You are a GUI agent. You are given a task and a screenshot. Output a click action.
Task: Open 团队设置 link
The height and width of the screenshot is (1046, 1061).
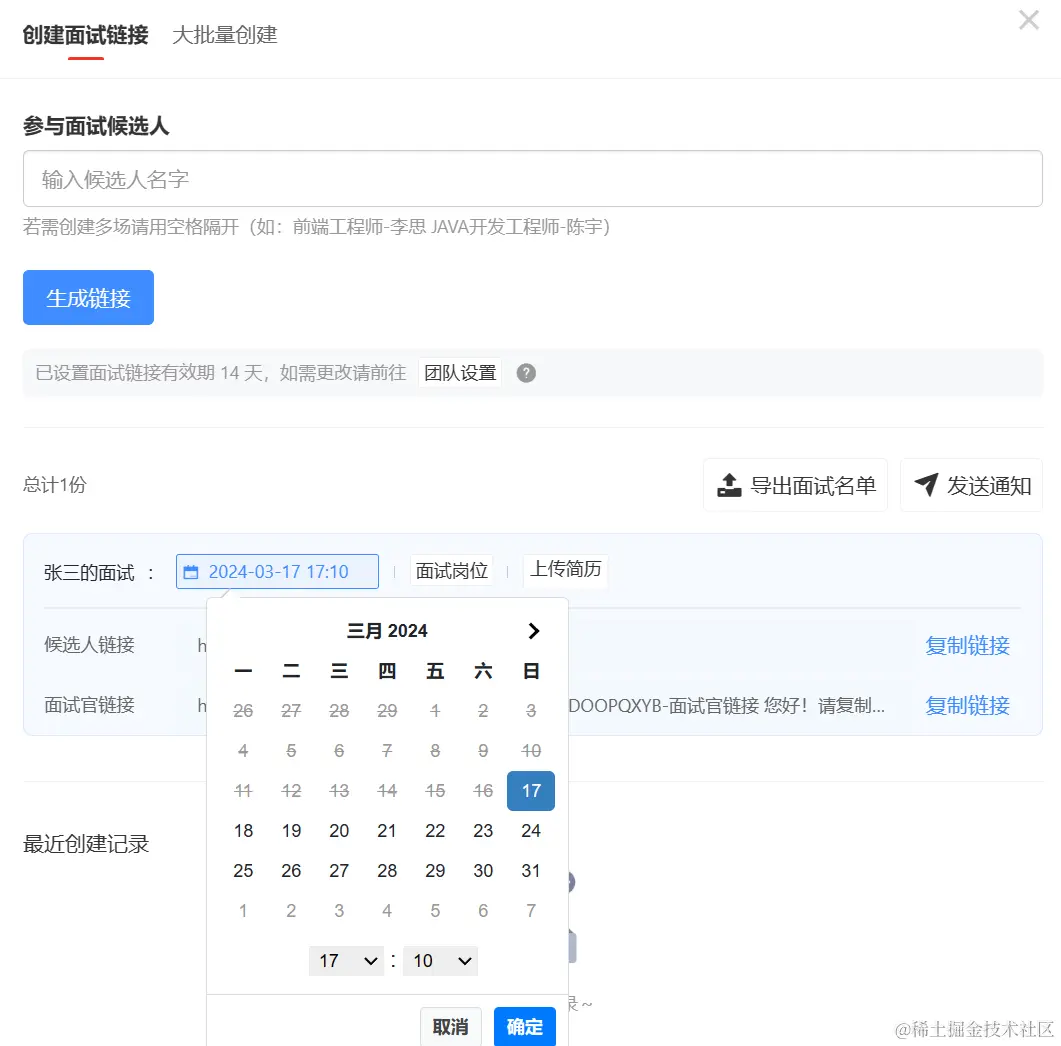click(460, 373)
